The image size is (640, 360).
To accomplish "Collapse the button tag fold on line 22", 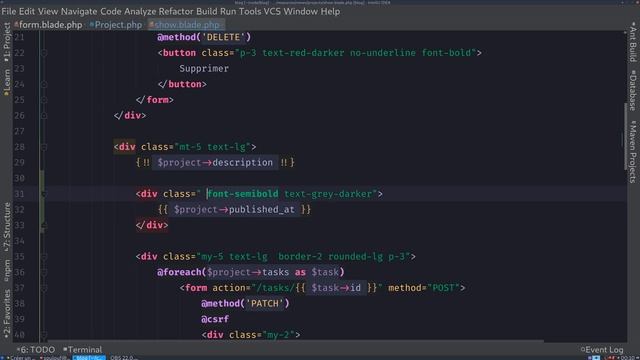I will pos(44,53).
